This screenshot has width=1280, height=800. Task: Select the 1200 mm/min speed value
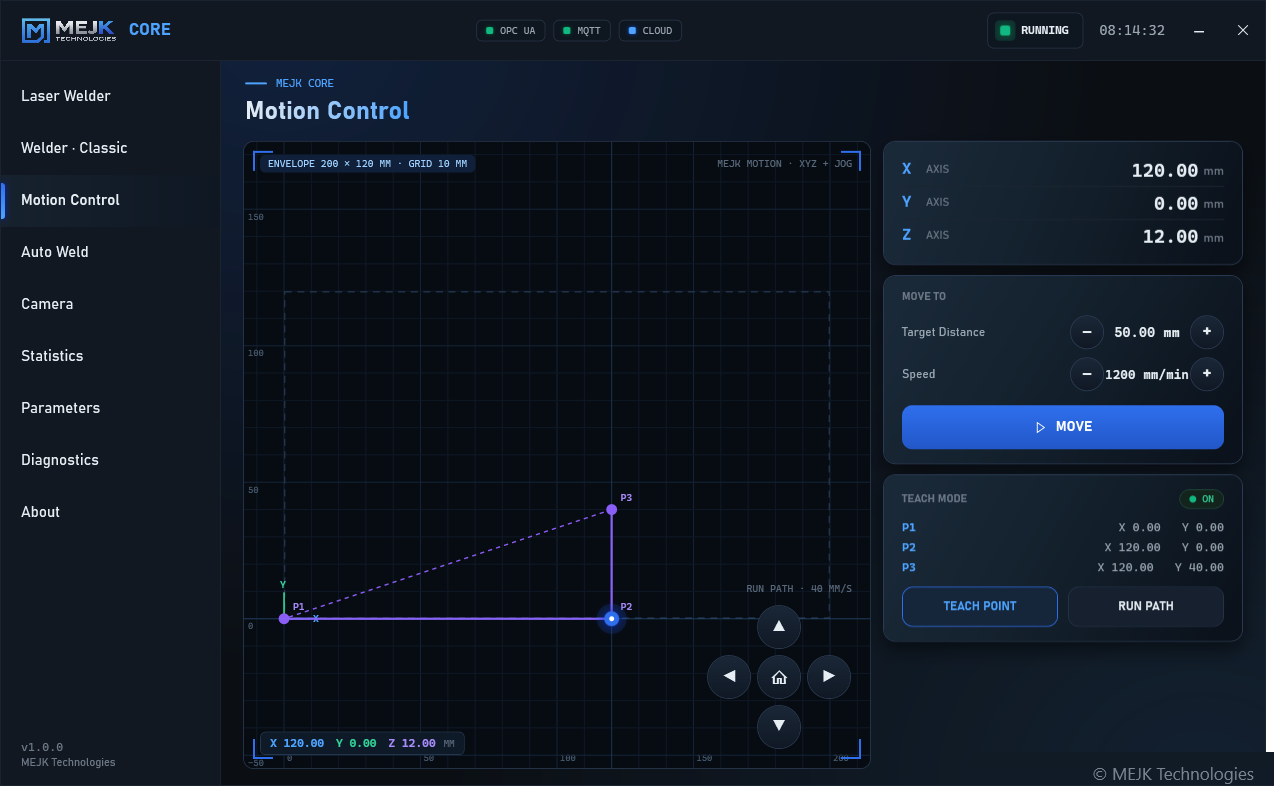click(x=1147, y=374)
